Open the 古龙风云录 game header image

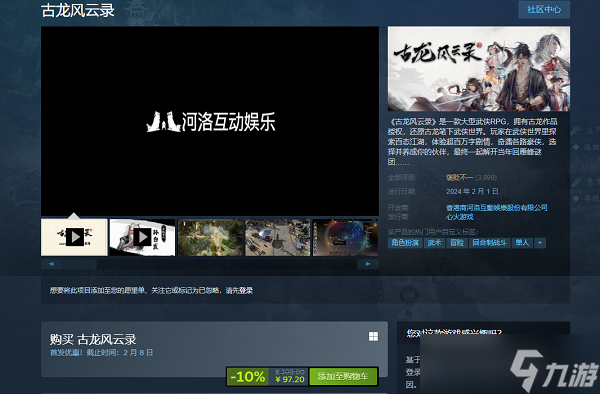coord(479,69)
